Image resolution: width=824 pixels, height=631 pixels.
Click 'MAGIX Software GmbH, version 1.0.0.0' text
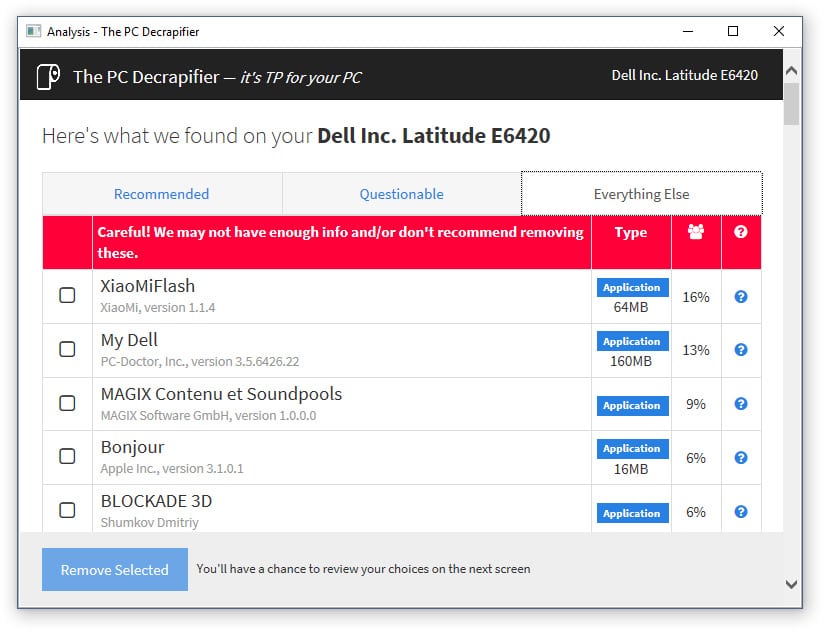(x=208, y=416)
